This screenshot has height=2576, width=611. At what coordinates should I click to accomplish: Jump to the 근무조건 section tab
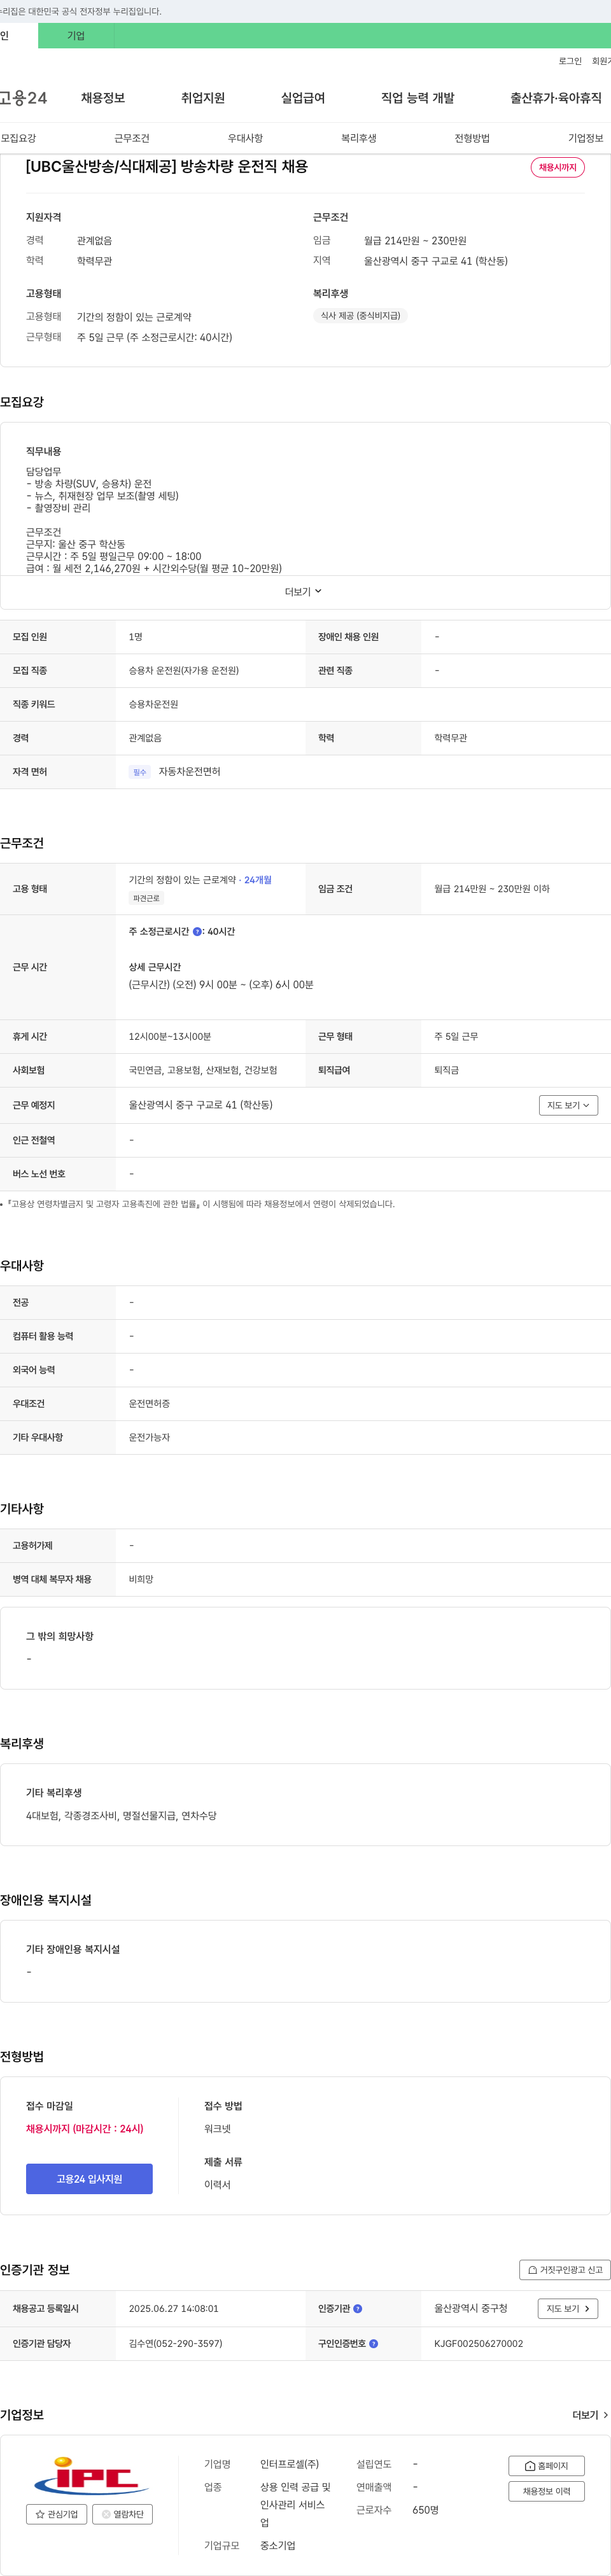[x=132, y=138]
